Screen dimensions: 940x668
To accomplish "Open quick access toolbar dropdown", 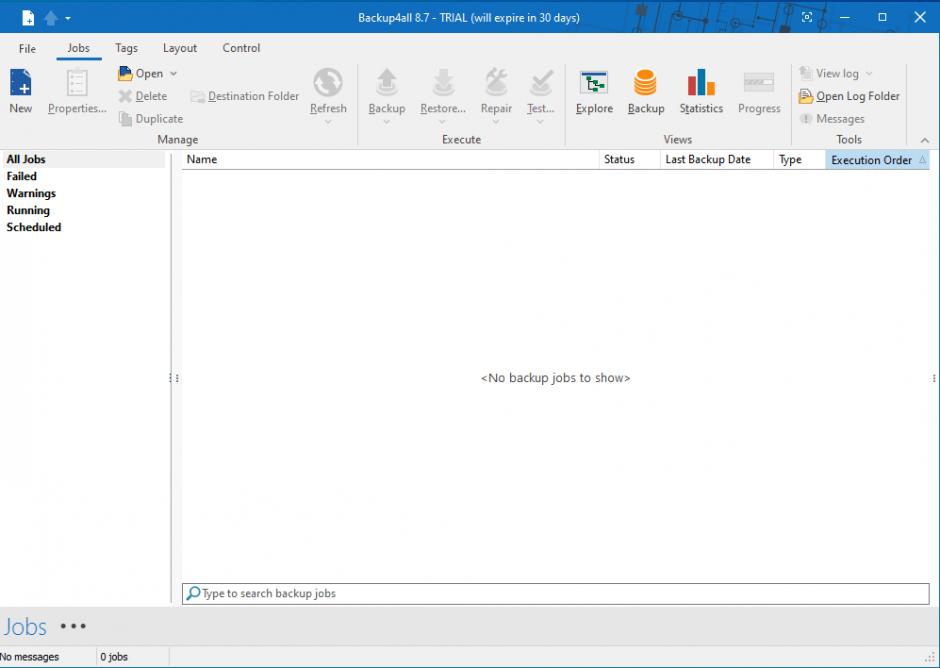I will (x=68, y=19).
